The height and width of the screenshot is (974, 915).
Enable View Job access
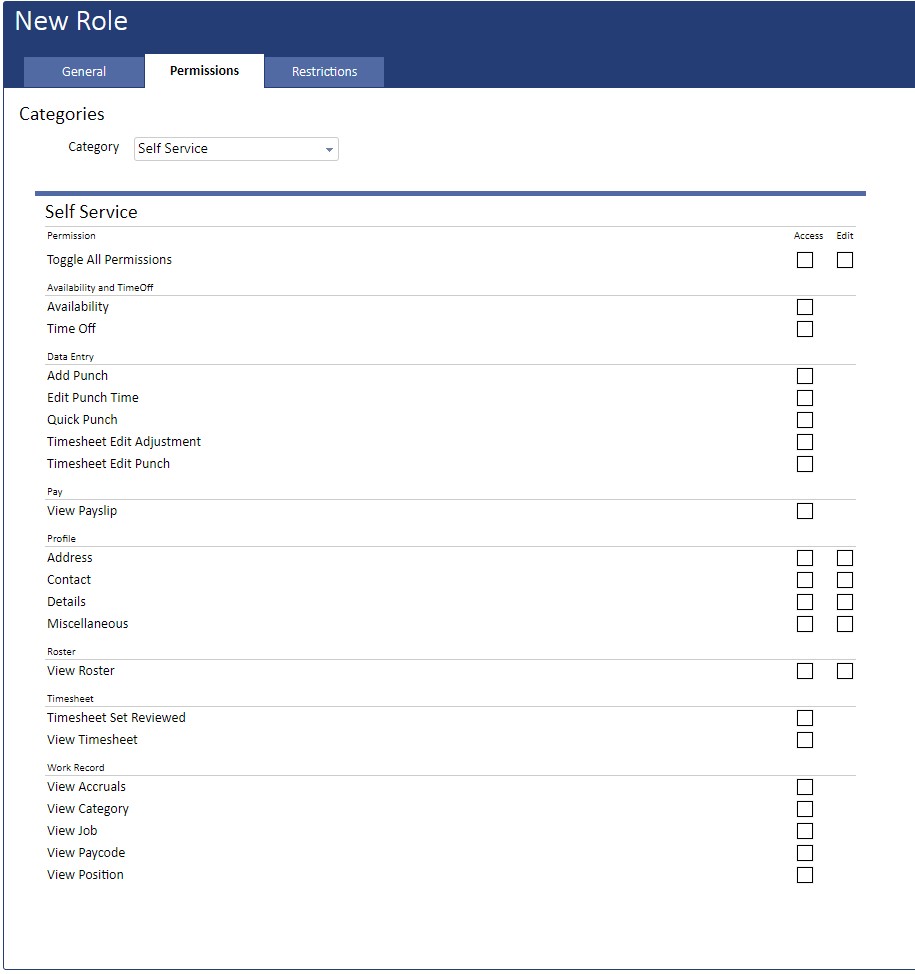(804, 831)
